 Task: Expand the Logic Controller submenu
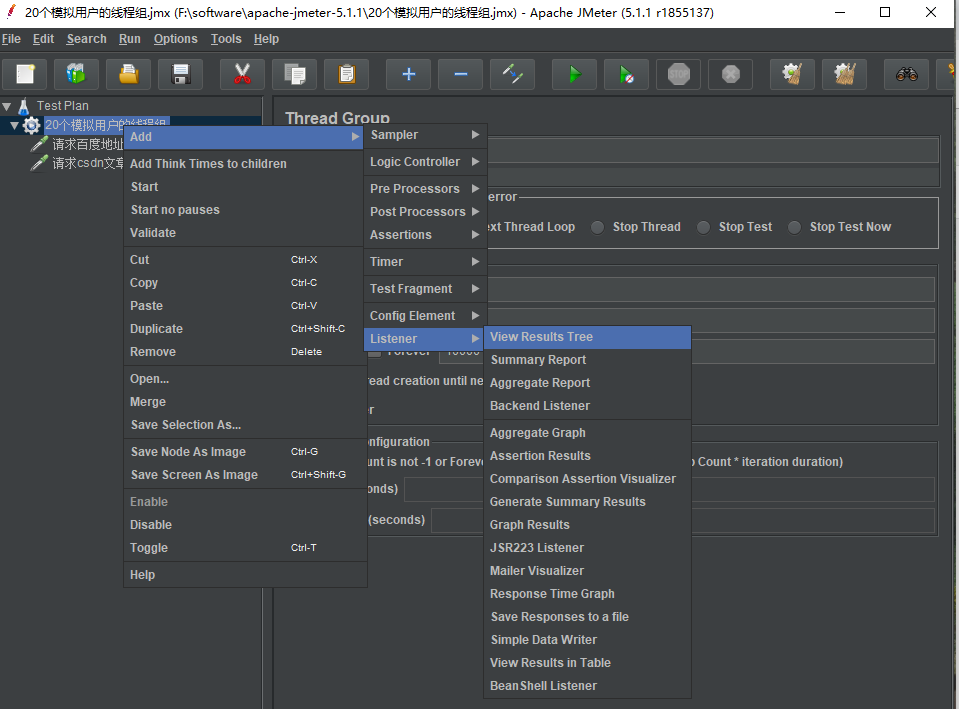[425, 161]
